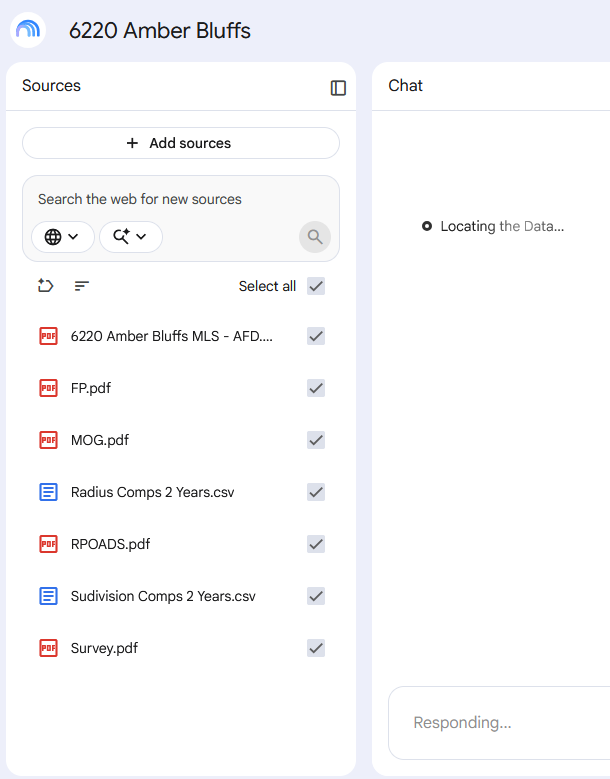The width and height of the screenshot is (610, 779).
Task: Open the MOG.pdf source
Action: tap(100, 440)
